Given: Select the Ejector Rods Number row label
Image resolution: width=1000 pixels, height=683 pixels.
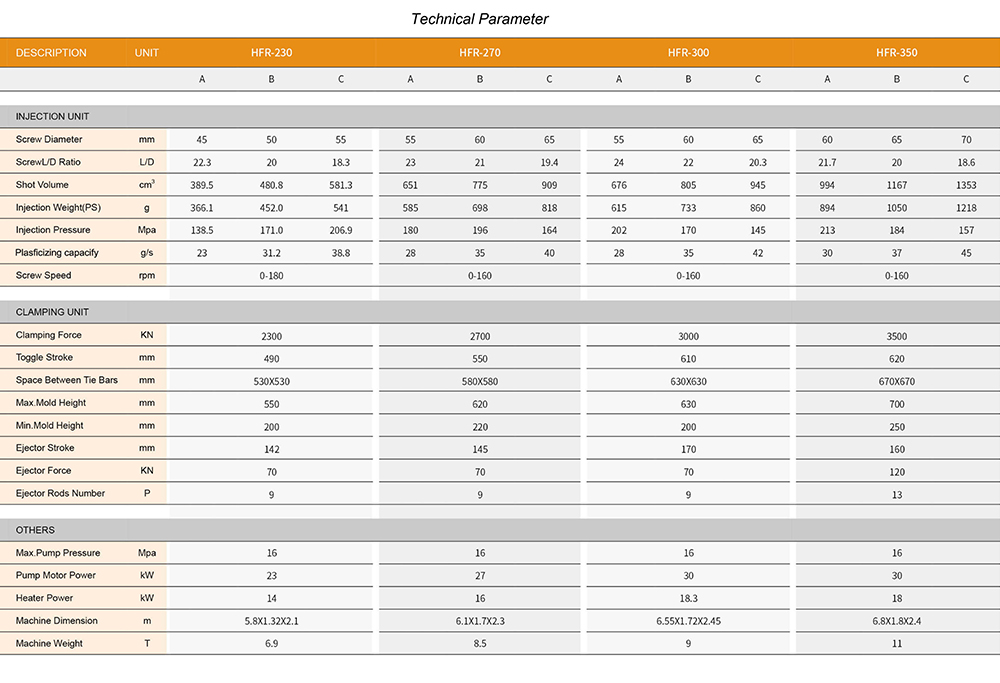Looking at the screenshot, I should tap(60, 493).
